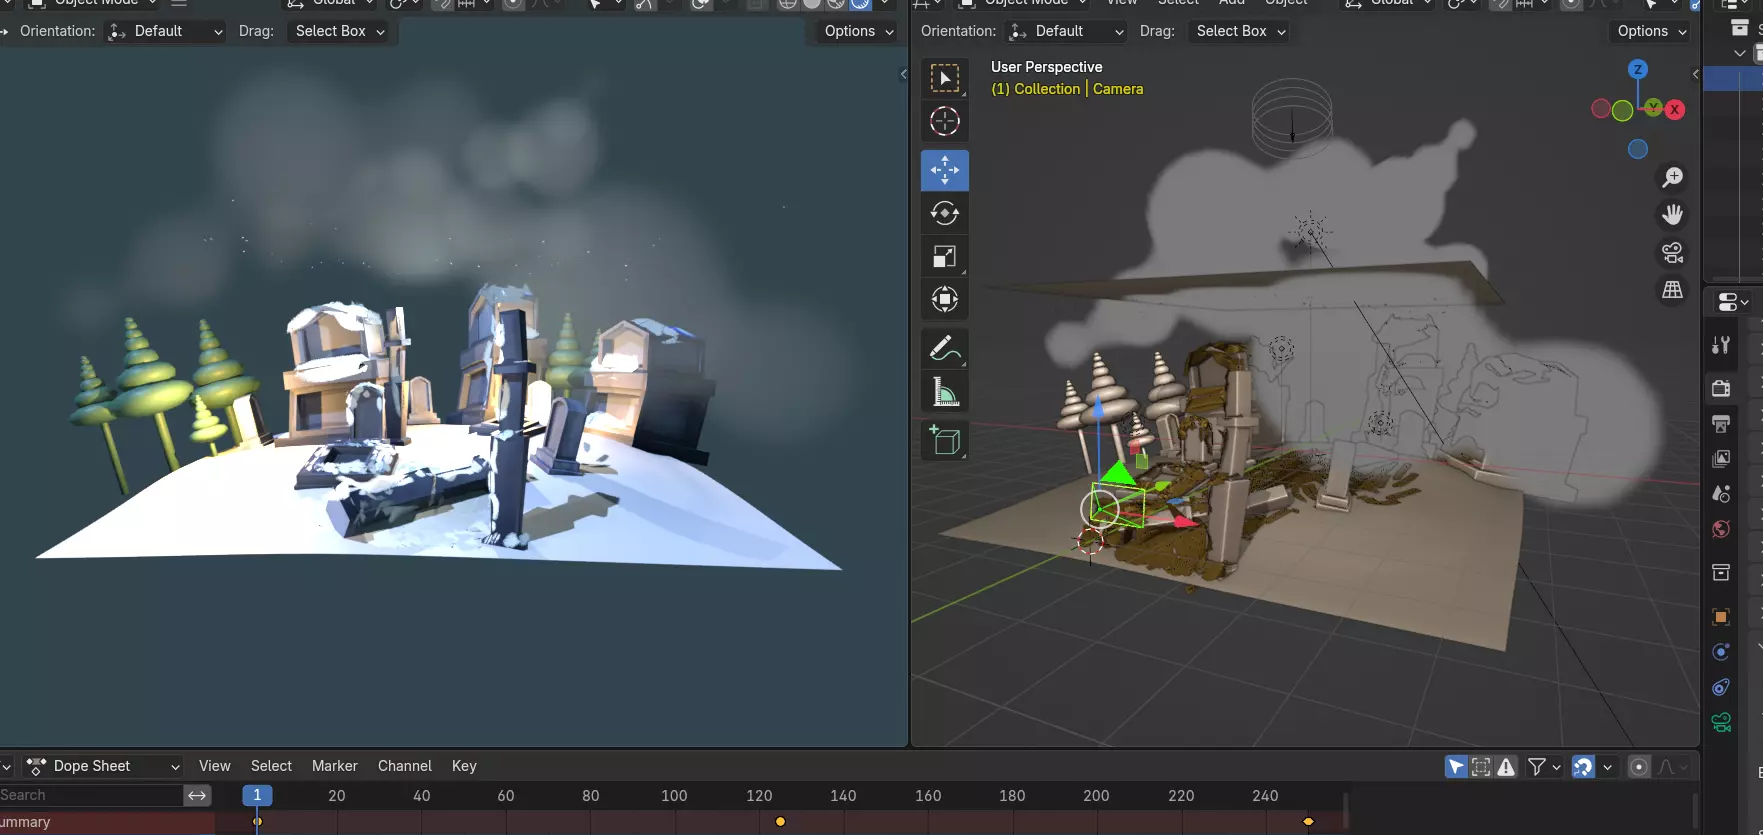Click the Z axis on the navigation gizmo
Screen dimensions: 1763x835
(x=1637, y=69)
